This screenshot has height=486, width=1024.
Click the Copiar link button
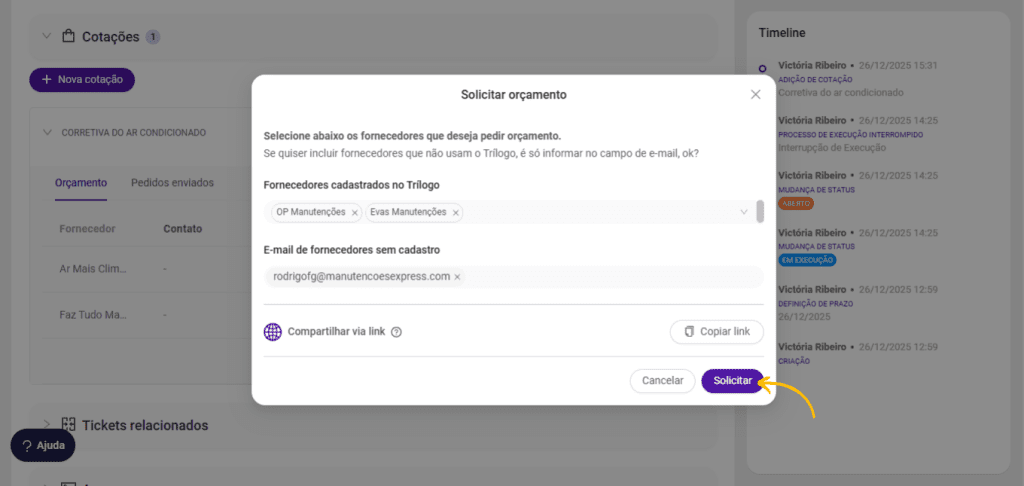coord(716,332)
